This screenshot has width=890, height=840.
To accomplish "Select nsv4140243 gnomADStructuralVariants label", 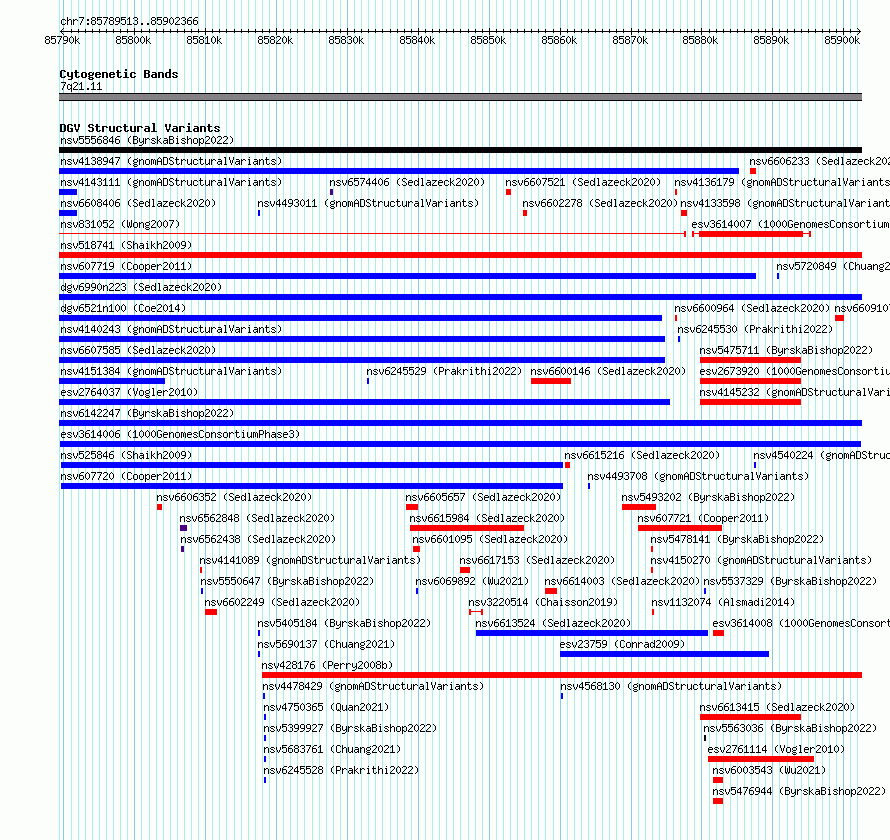I will point(171,329).
